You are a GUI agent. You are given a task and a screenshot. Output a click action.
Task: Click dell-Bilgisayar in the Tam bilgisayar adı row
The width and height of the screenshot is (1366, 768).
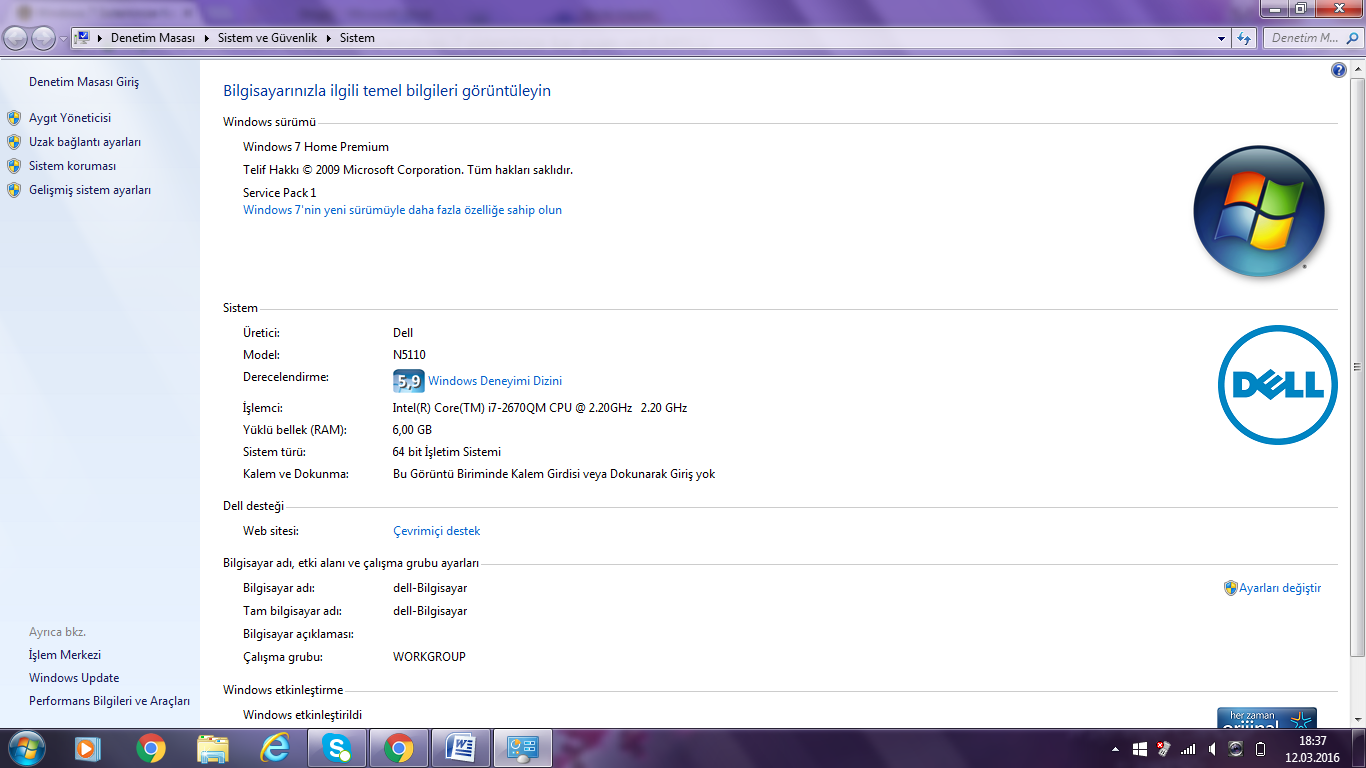430,611
